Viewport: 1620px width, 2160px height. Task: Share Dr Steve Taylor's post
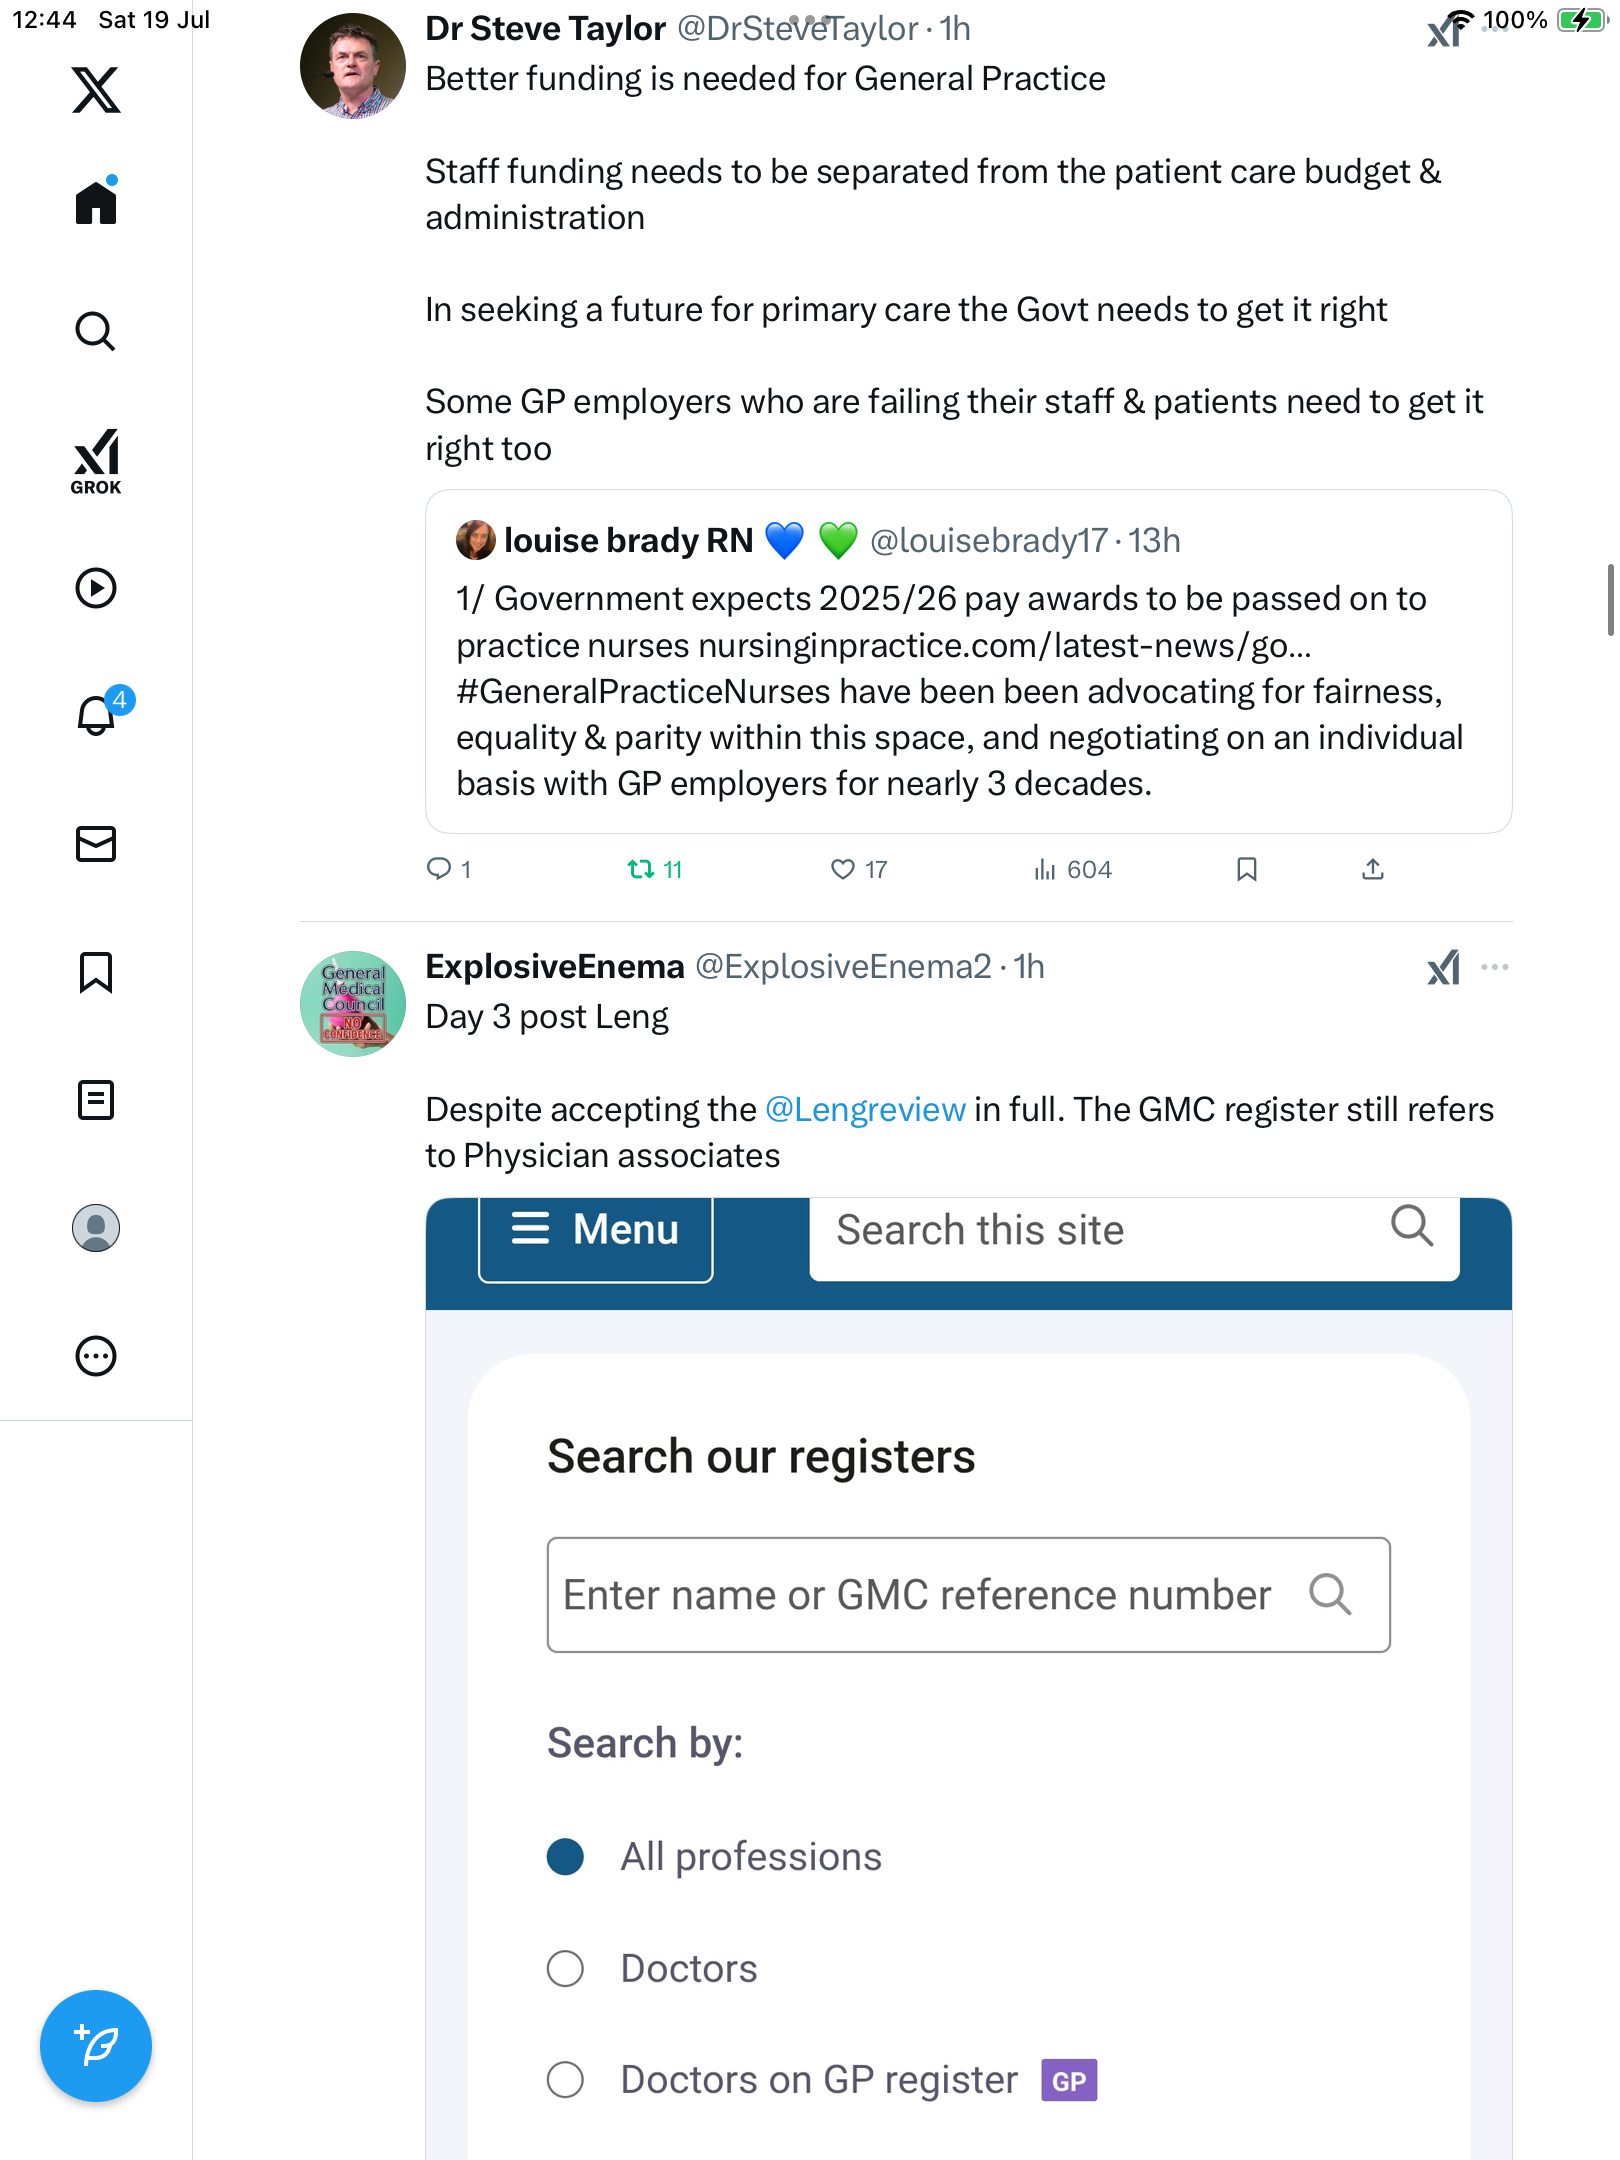point(1373,869)
